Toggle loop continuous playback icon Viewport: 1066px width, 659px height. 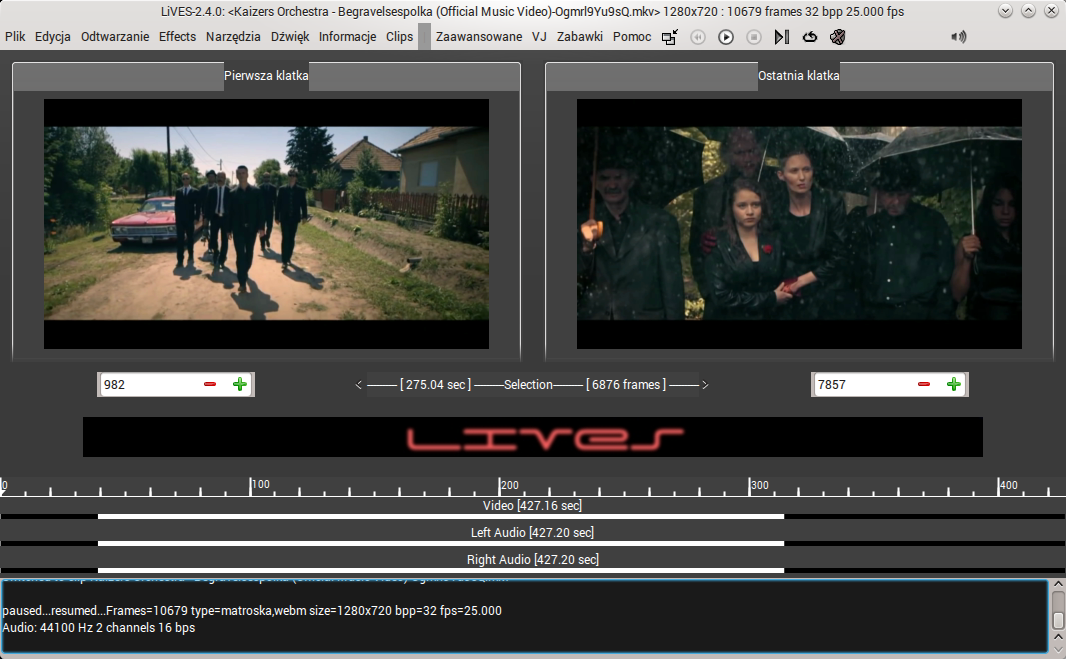coord(810,37)
